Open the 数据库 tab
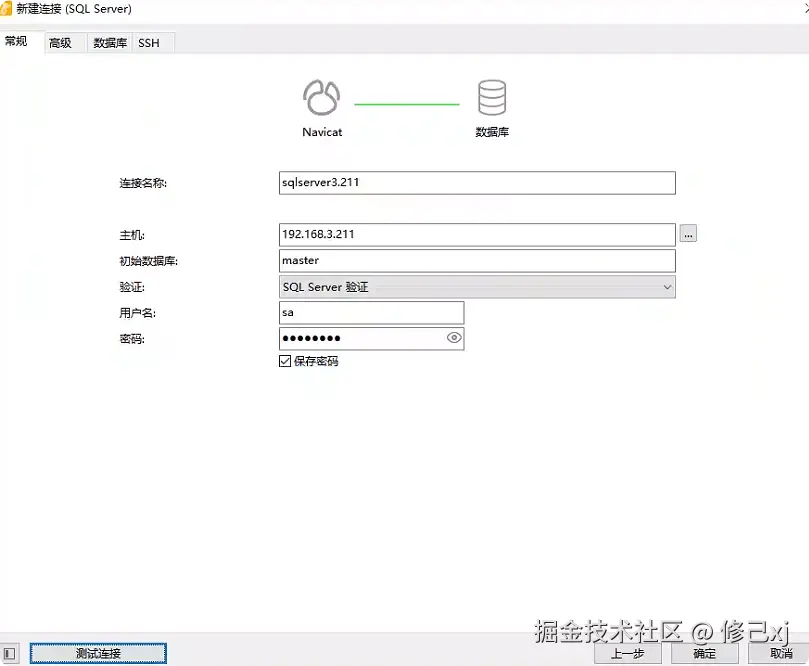The width and height of the screenshot is (809, 666). point(110,43)
